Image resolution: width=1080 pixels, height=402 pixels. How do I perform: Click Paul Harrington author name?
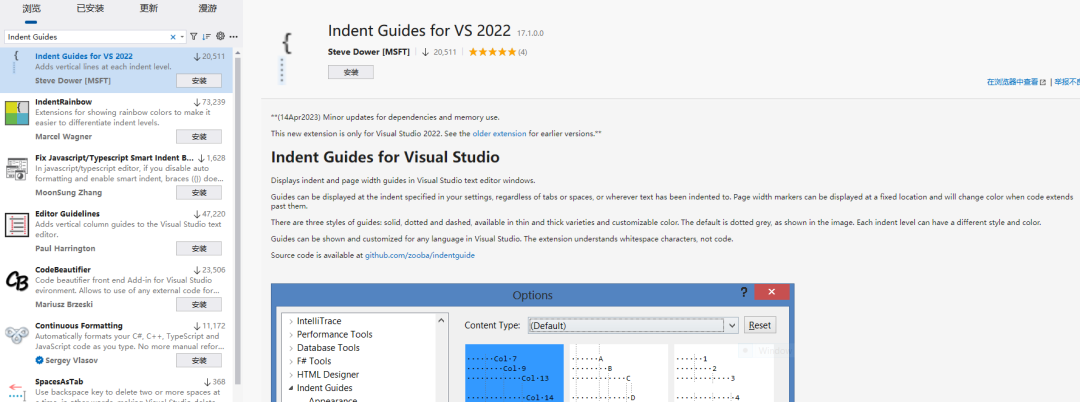(x=65, y=248)
